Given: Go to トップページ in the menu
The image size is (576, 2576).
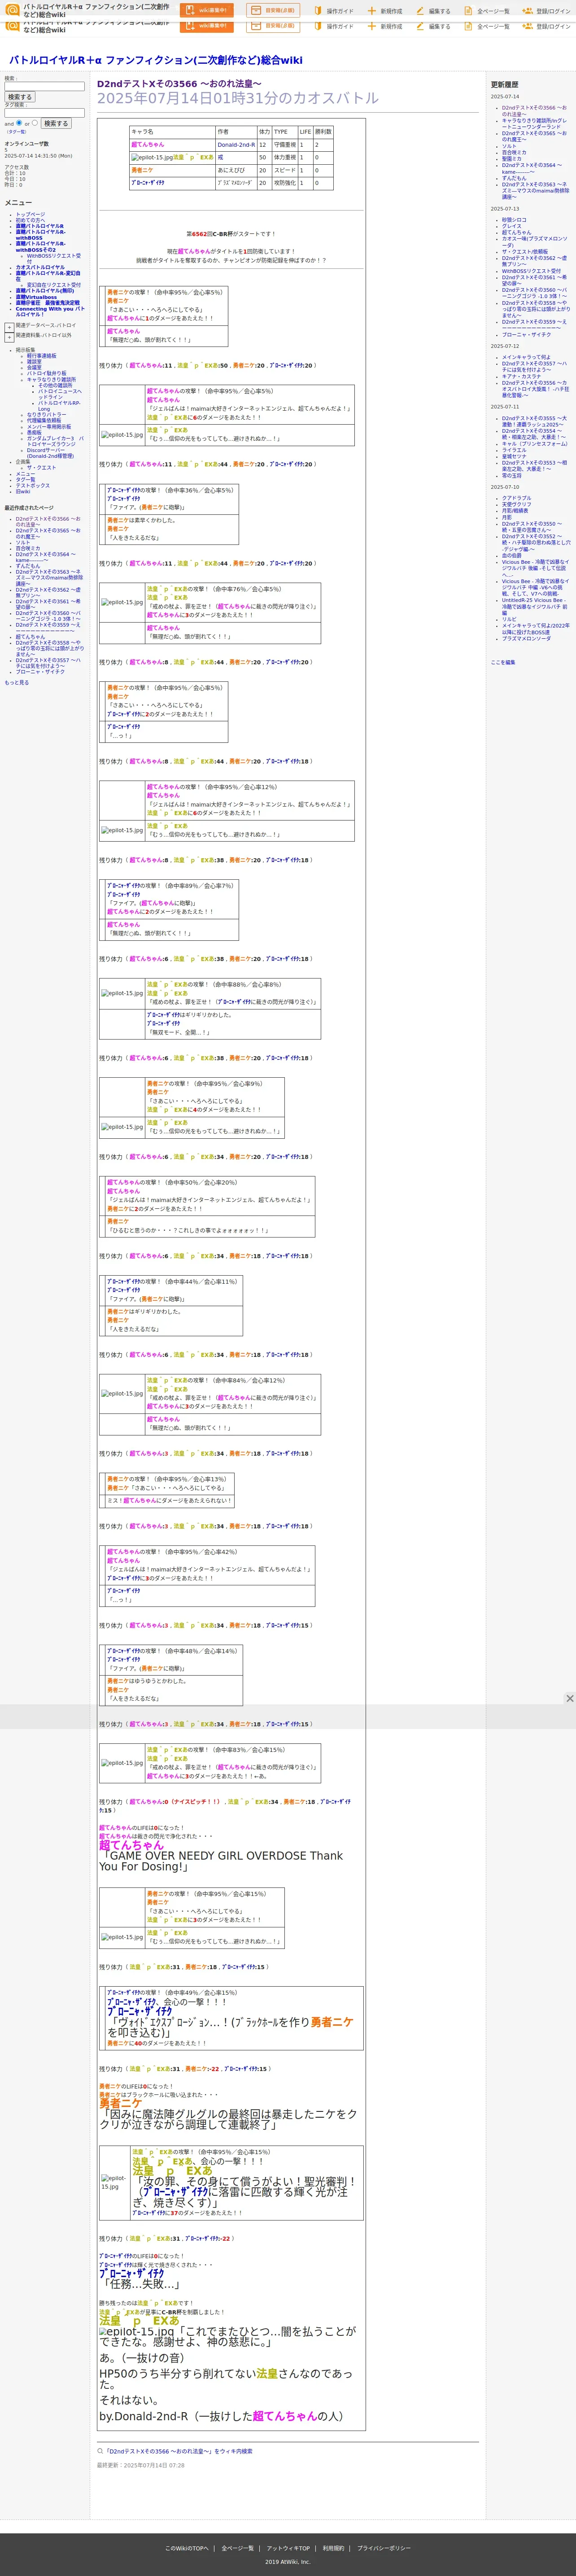Looking at the screenshot, I should [30, 214].
